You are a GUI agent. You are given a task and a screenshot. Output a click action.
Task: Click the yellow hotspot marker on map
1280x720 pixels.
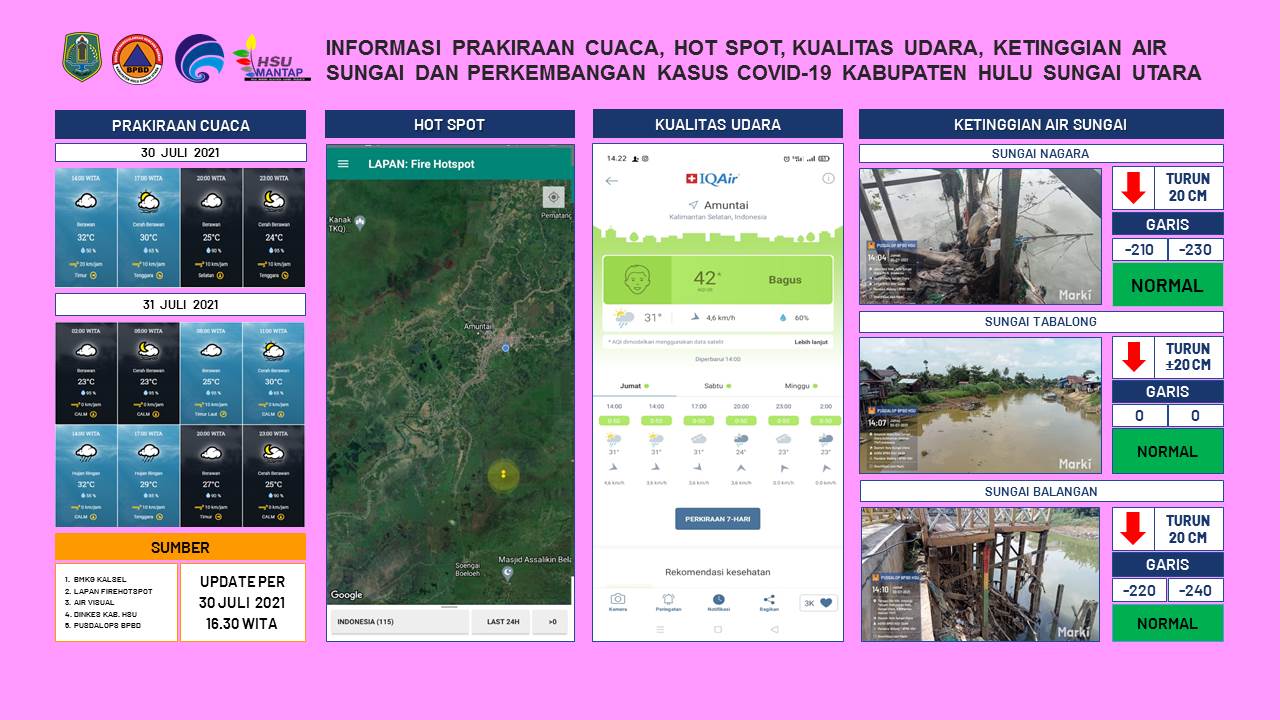point(503,474)
